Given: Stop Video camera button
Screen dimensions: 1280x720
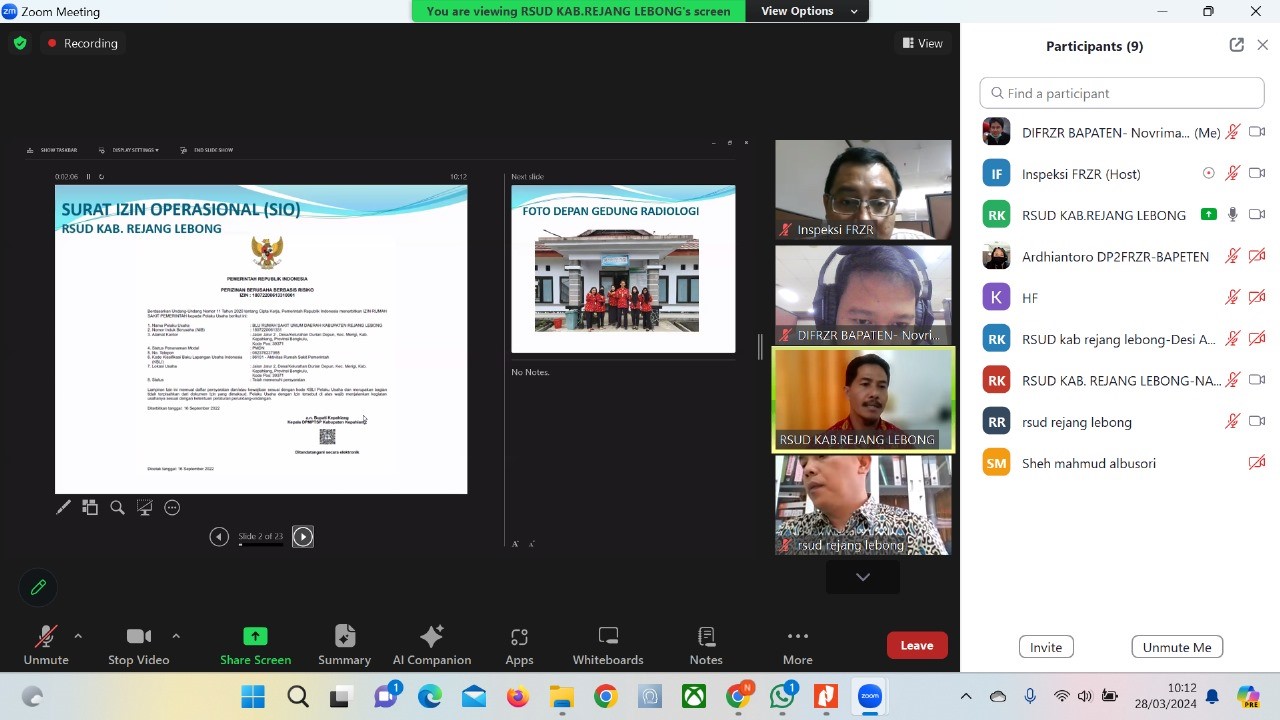Looking at the screenshot, I should click(138, 645).
